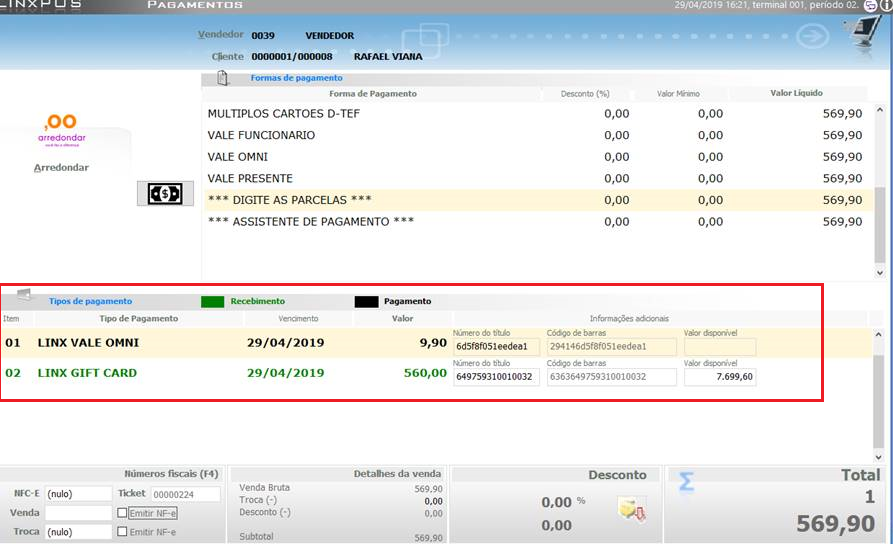
Task: Click the 9,90 value of Vale Omni
Action: pos(433,343)
